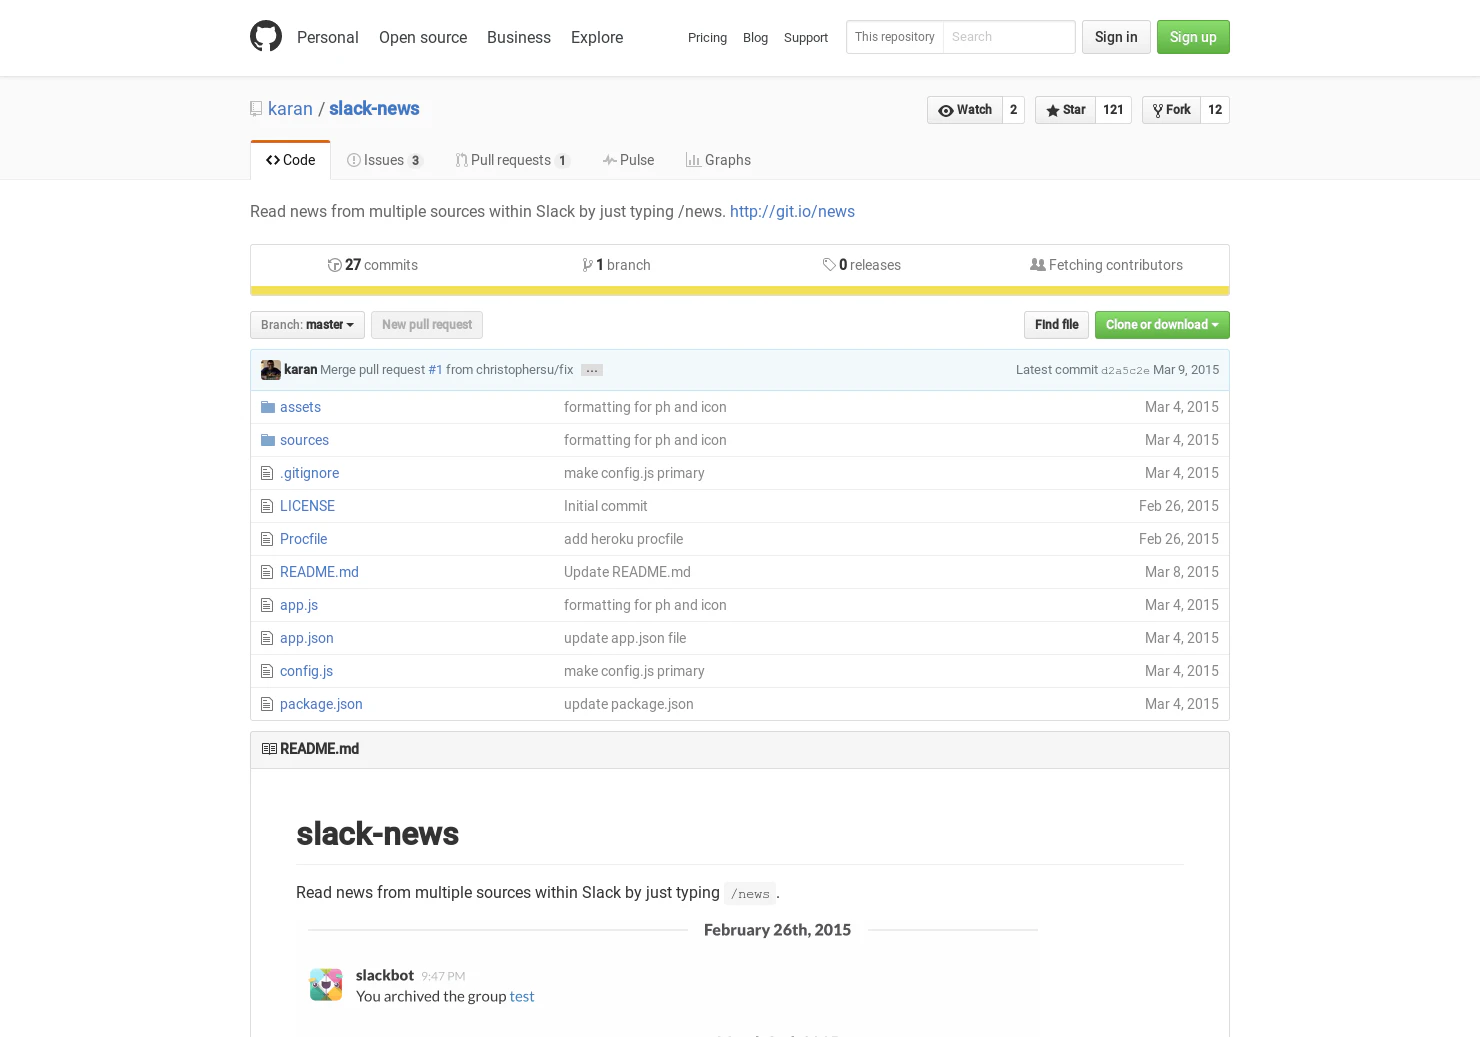
Task: Open the 'Initial commit' message link
Action: coord(605,506)
